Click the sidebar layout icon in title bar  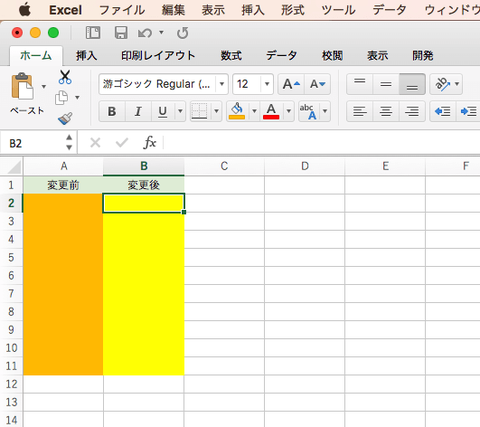pos(93,33)
